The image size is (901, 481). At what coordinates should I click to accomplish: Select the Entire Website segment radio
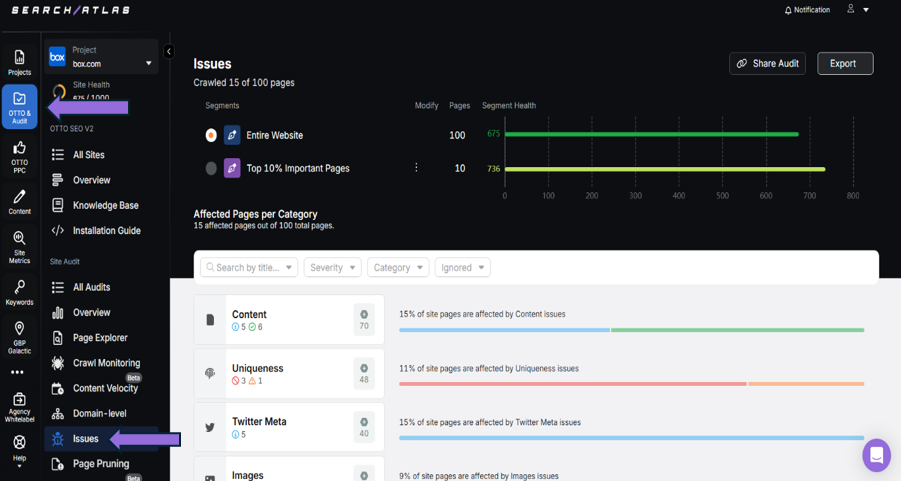tap(211, 135)
